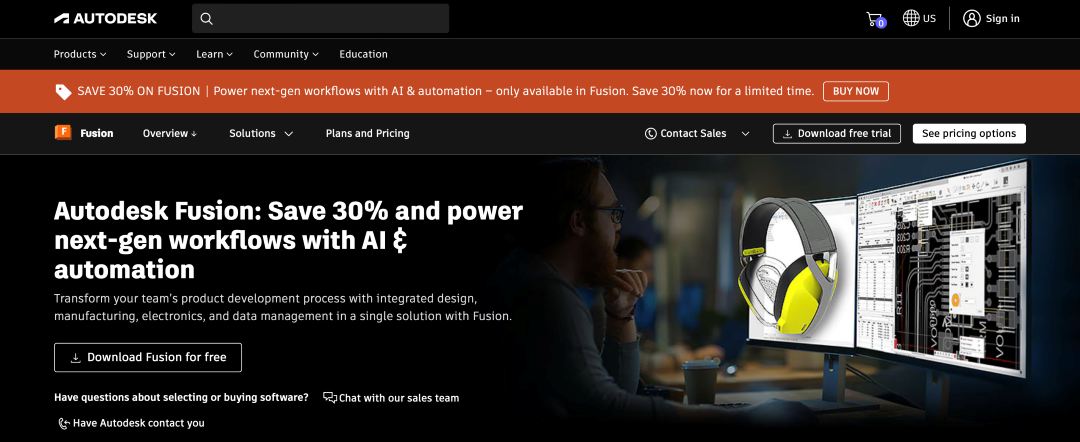Screen dimensions: 1080x442
Task: Click the Sign in text
Action: 1002,19
